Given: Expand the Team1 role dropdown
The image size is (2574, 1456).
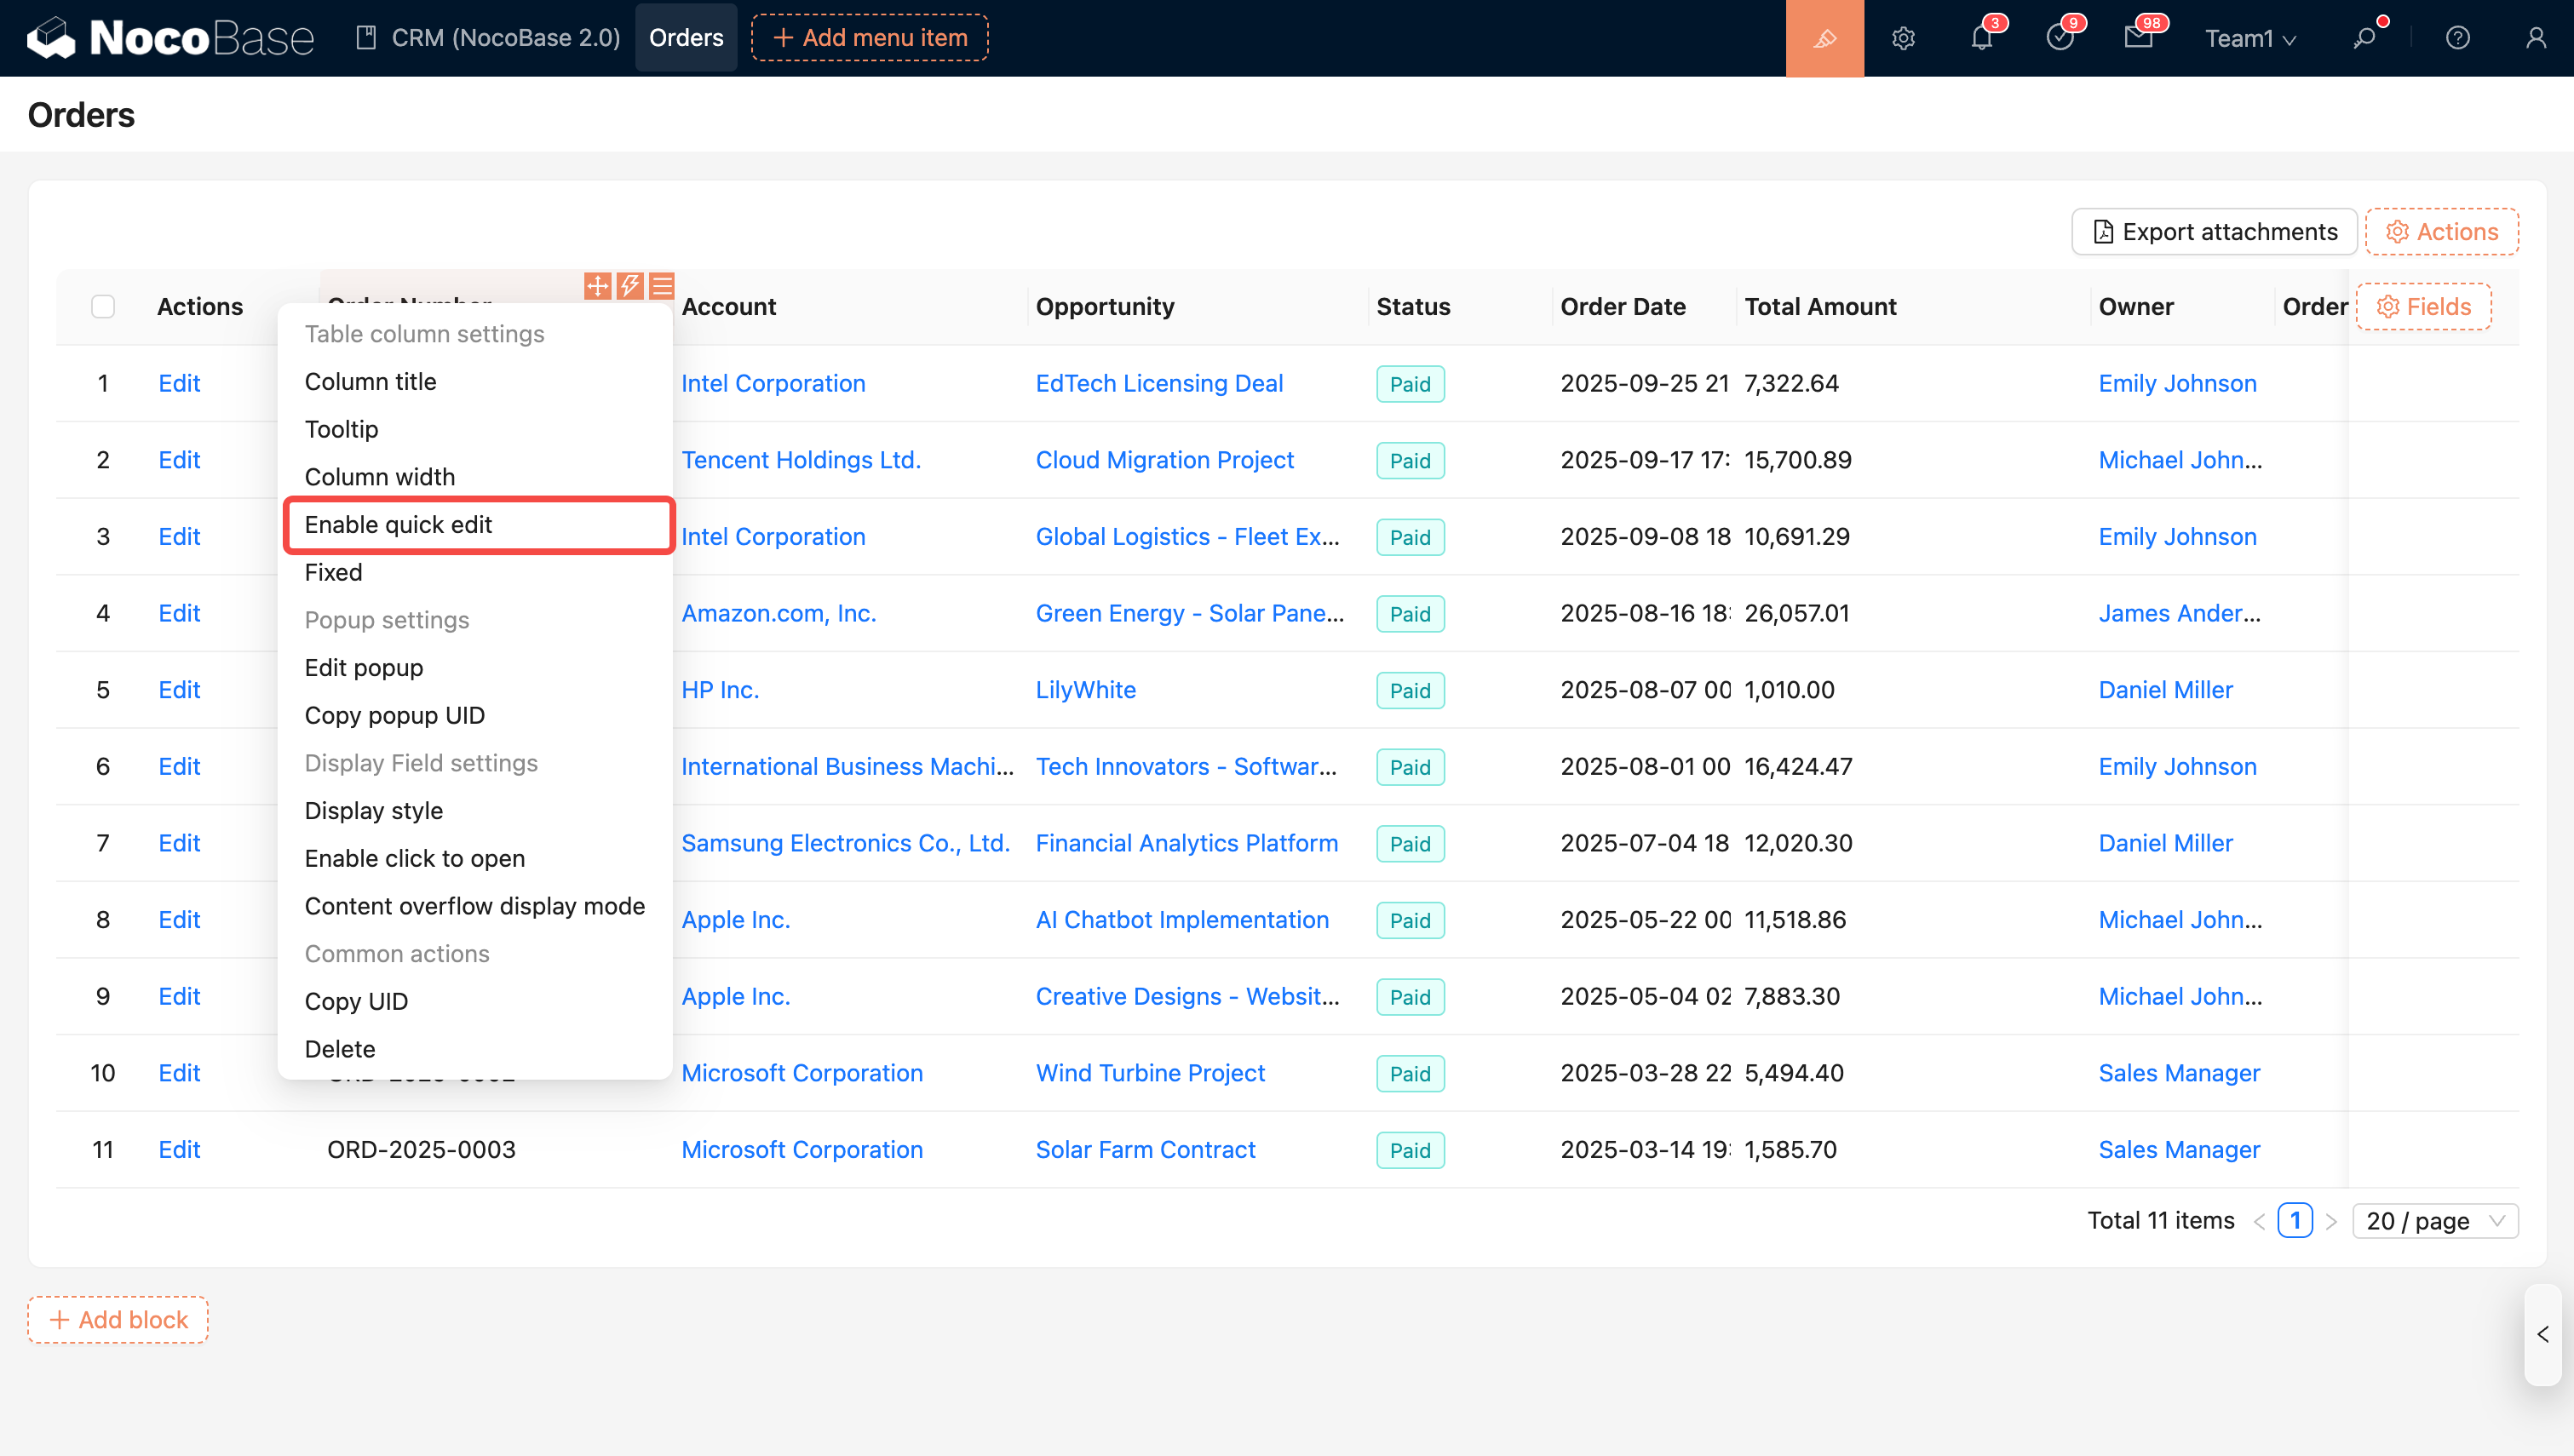Looking at the screenshot, I should [2250, 38].
